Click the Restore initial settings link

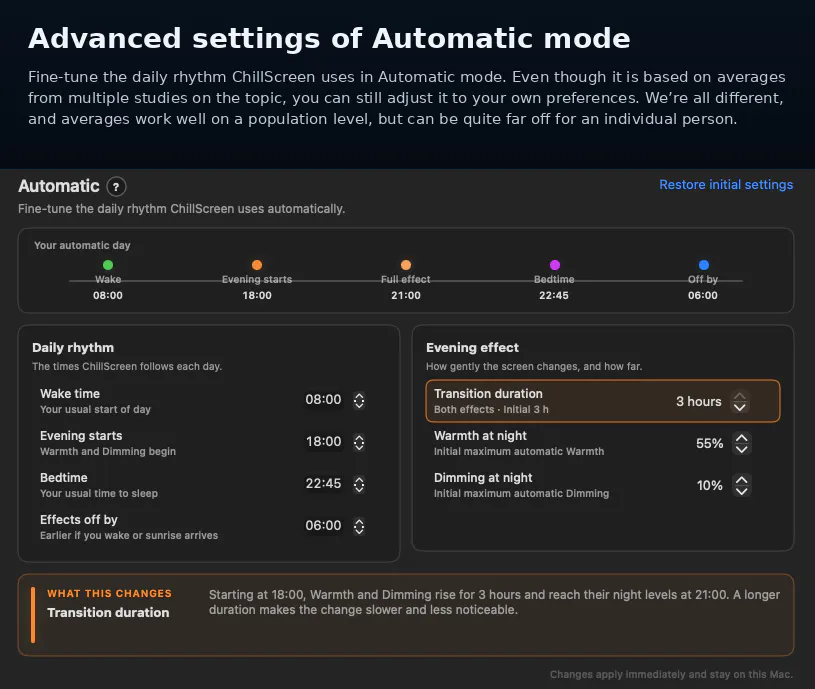coord(726,184)
